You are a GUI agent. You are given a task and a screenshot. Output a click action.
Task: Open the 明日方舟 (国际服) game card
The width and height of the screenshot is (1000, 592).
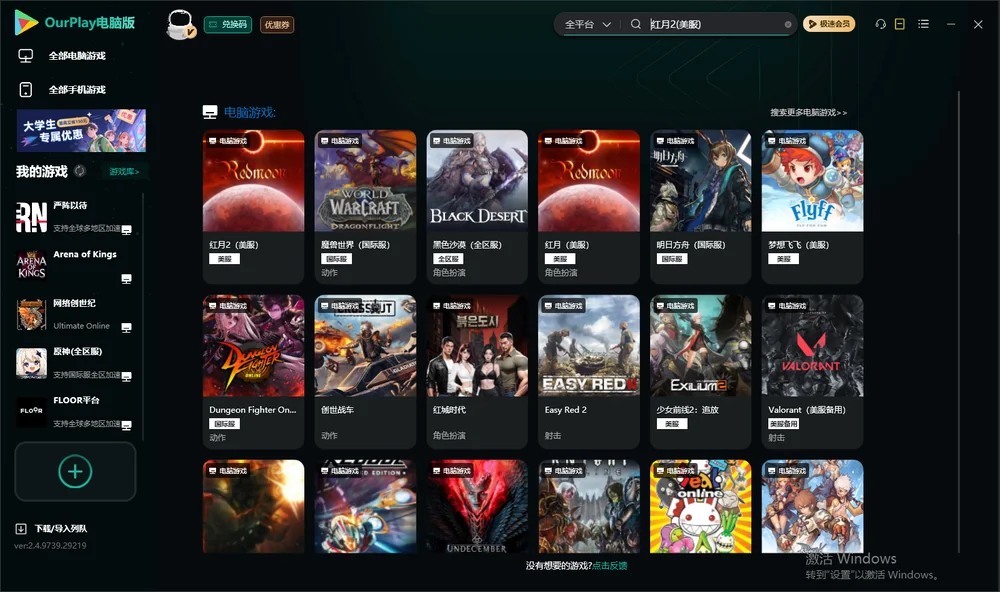[701, 207]
